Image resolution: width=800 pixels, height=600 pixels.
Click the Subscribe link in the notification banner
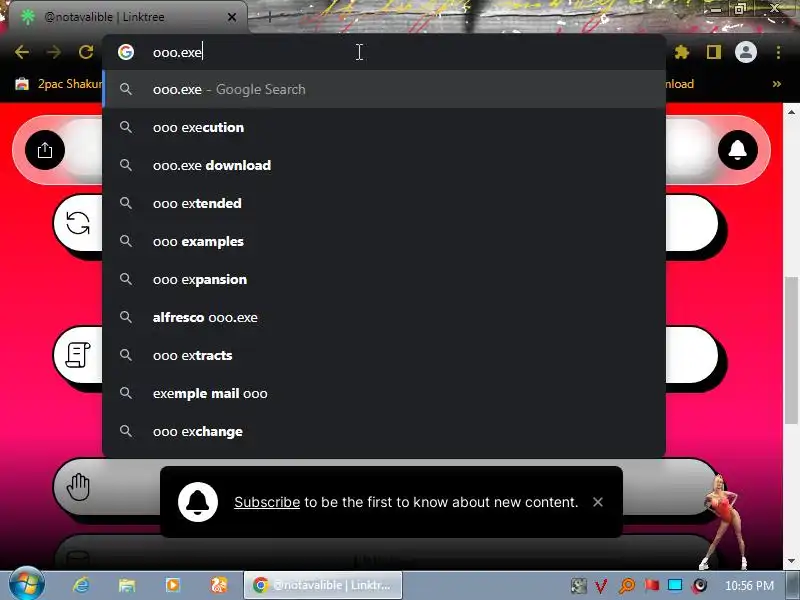tap(267, 502)
